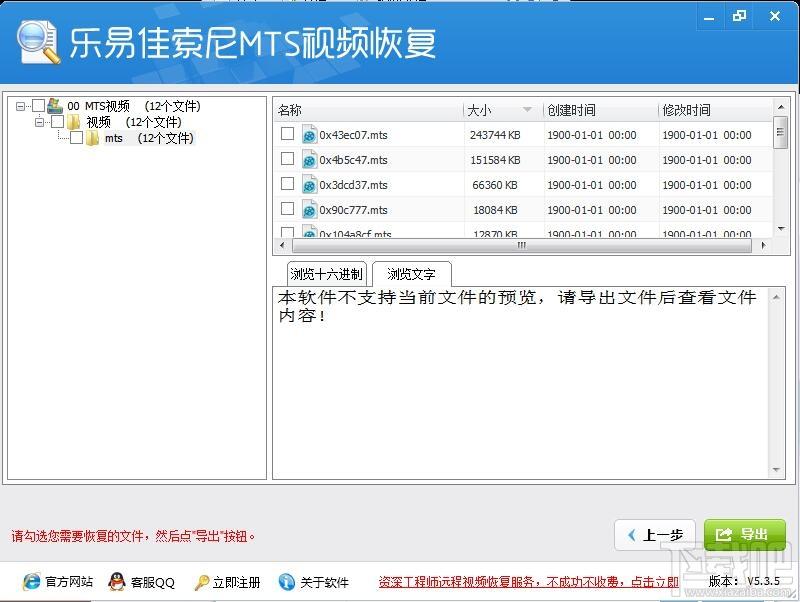The width and height of the screenshot is (800, 602).
Task: Click the file name 0x4b5c47.mts
Action: tap(353, 160)
